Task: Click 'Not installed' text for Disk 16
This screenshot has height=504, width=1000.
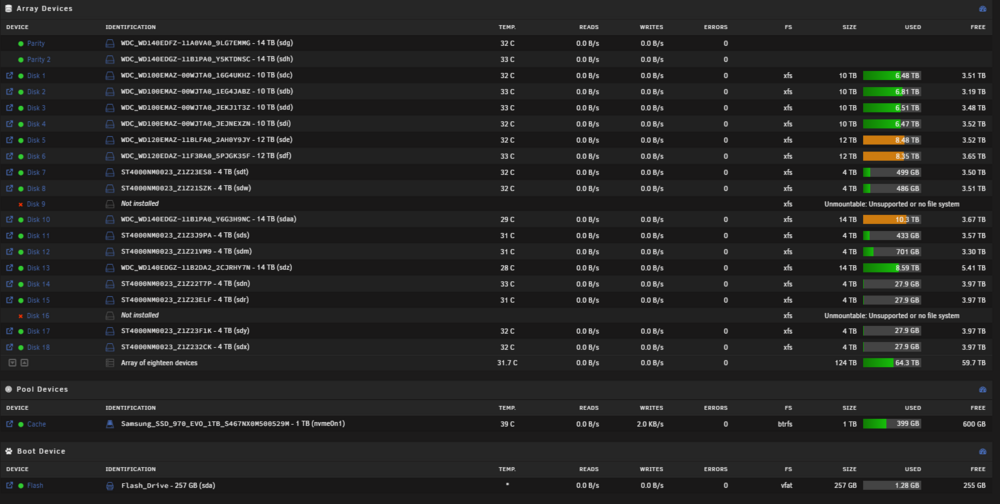Action: (x=140, y=315)
